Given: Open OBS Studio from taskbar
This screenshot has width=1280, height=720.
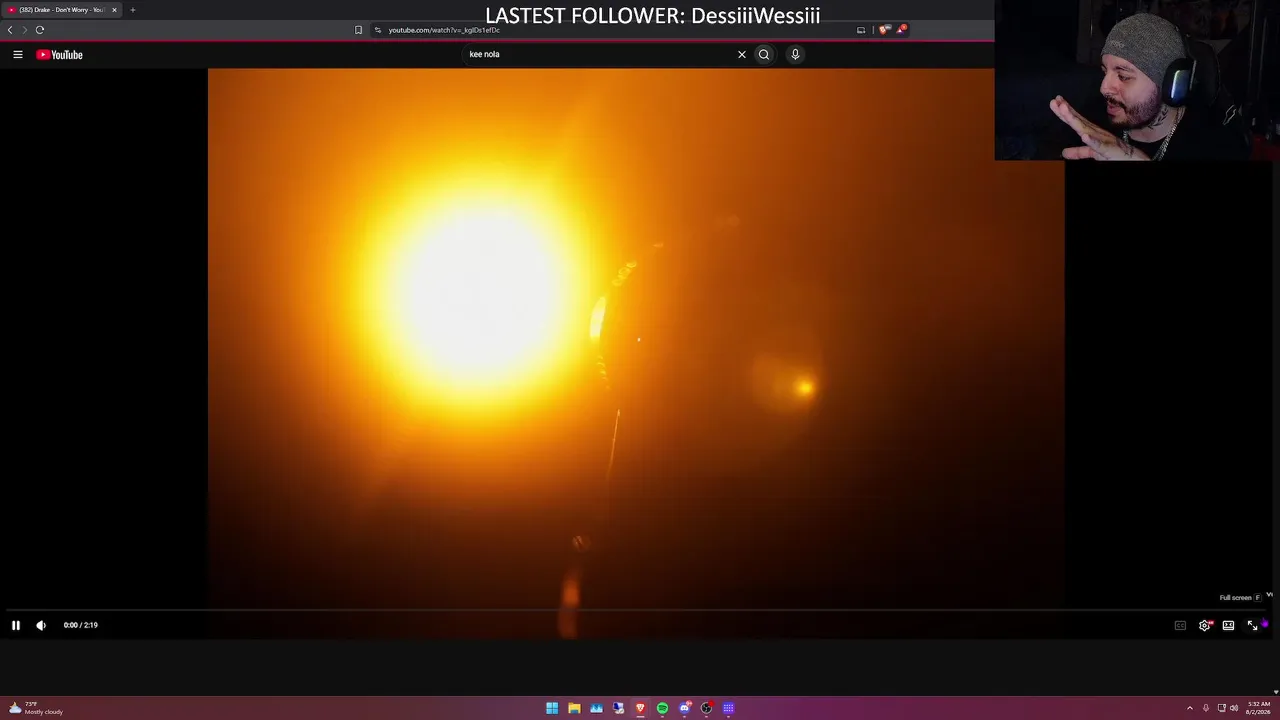Looking at the screenshot, I should [x=706, y=708].
